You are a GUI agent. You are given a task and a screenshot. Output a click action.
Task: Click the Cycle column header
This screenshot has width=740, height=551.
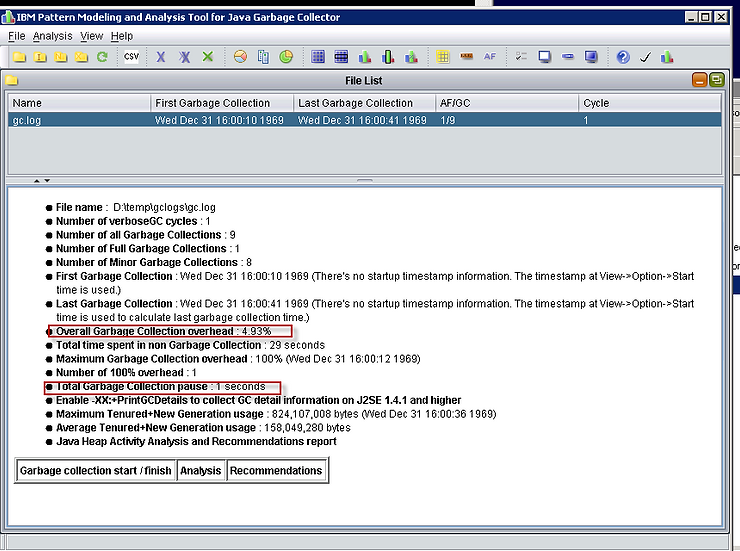pos(650,103)
